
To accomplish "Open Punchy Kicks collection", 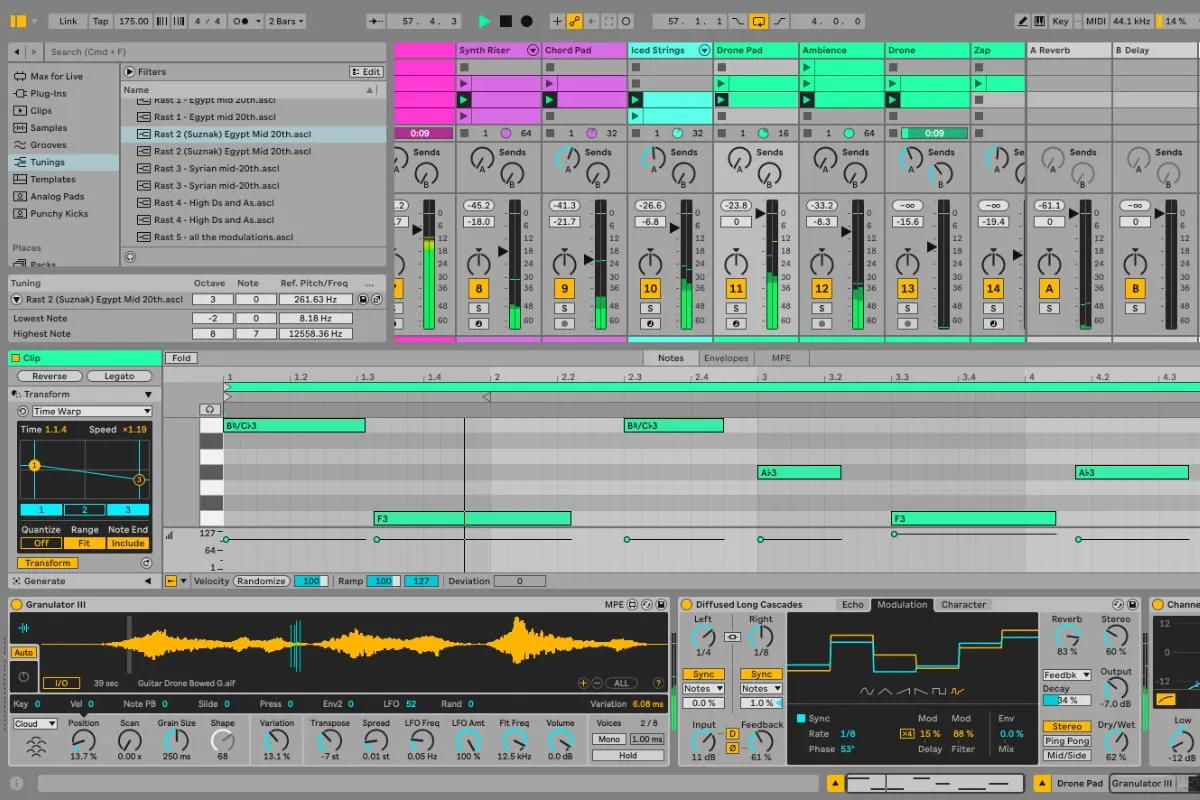I will point(59,213).
